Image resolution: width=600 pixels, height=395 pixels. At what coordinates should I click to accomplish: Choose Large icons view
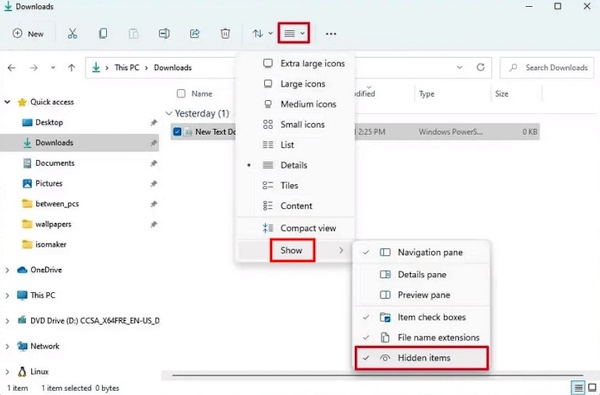(296, 83)
